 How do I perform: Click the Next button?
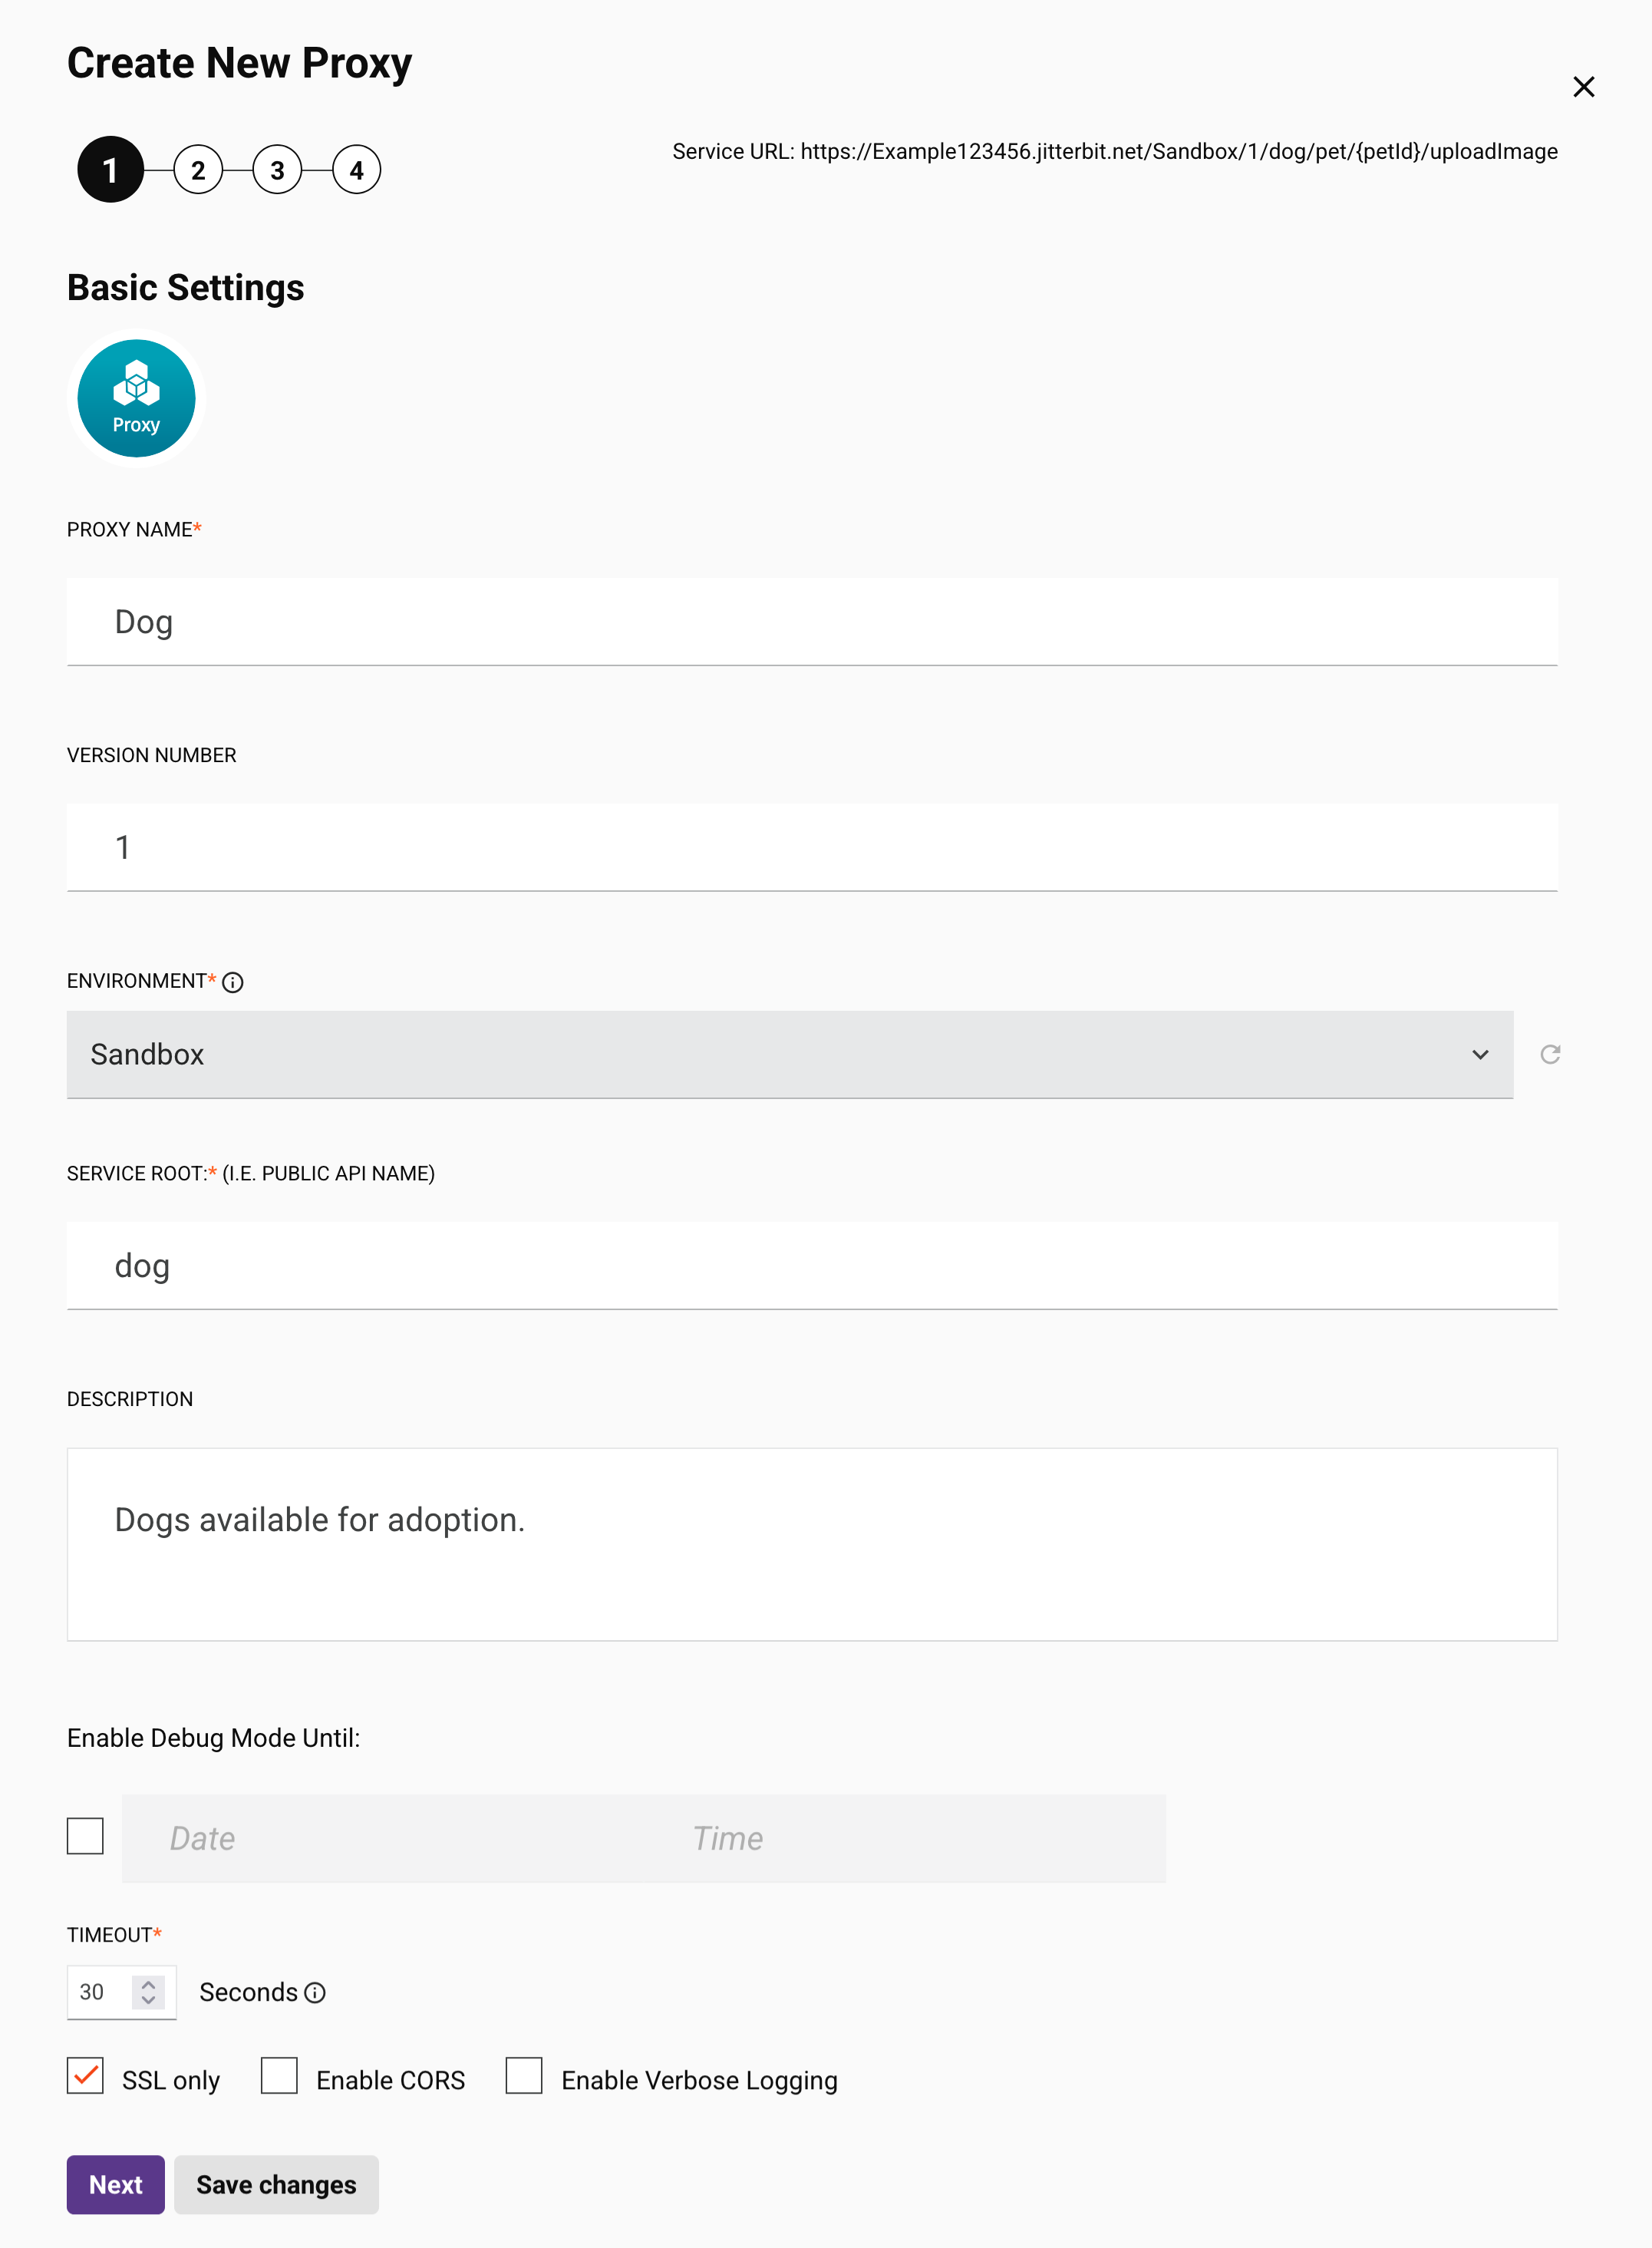click(115, 2185)
